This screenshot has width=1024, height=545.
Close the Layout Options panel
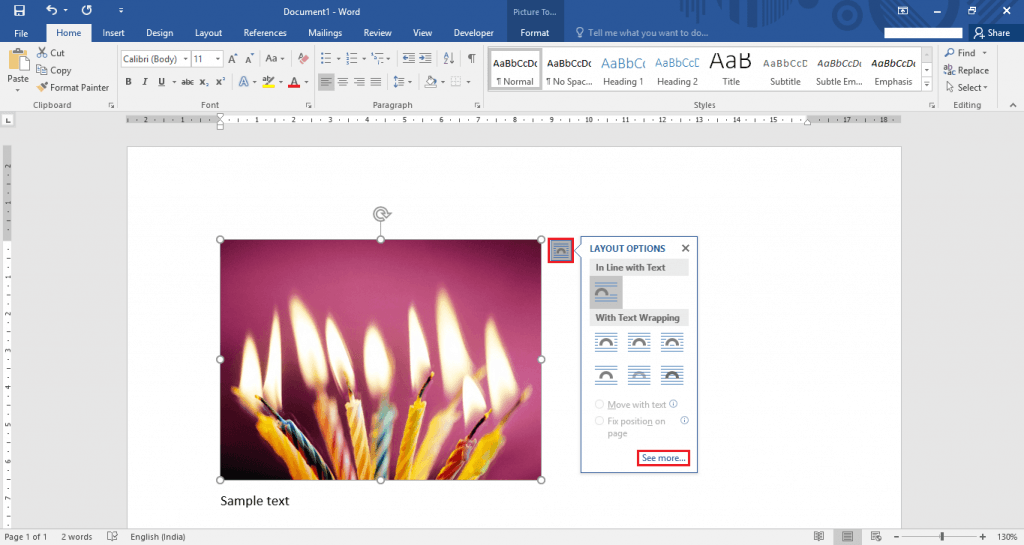[685, 248]
